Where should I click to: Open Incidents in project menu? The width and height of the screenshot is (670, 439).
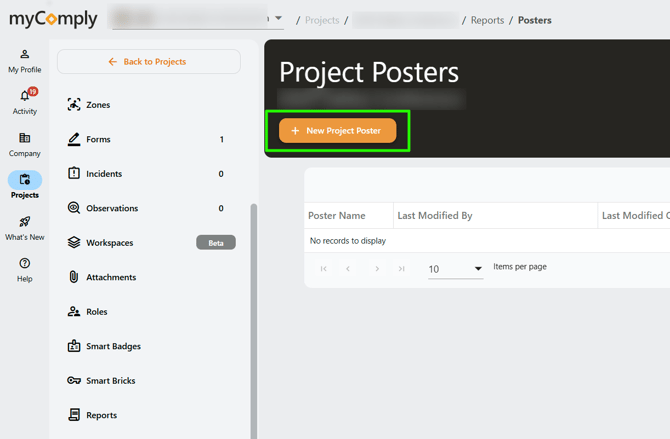[x=103, y=174]
